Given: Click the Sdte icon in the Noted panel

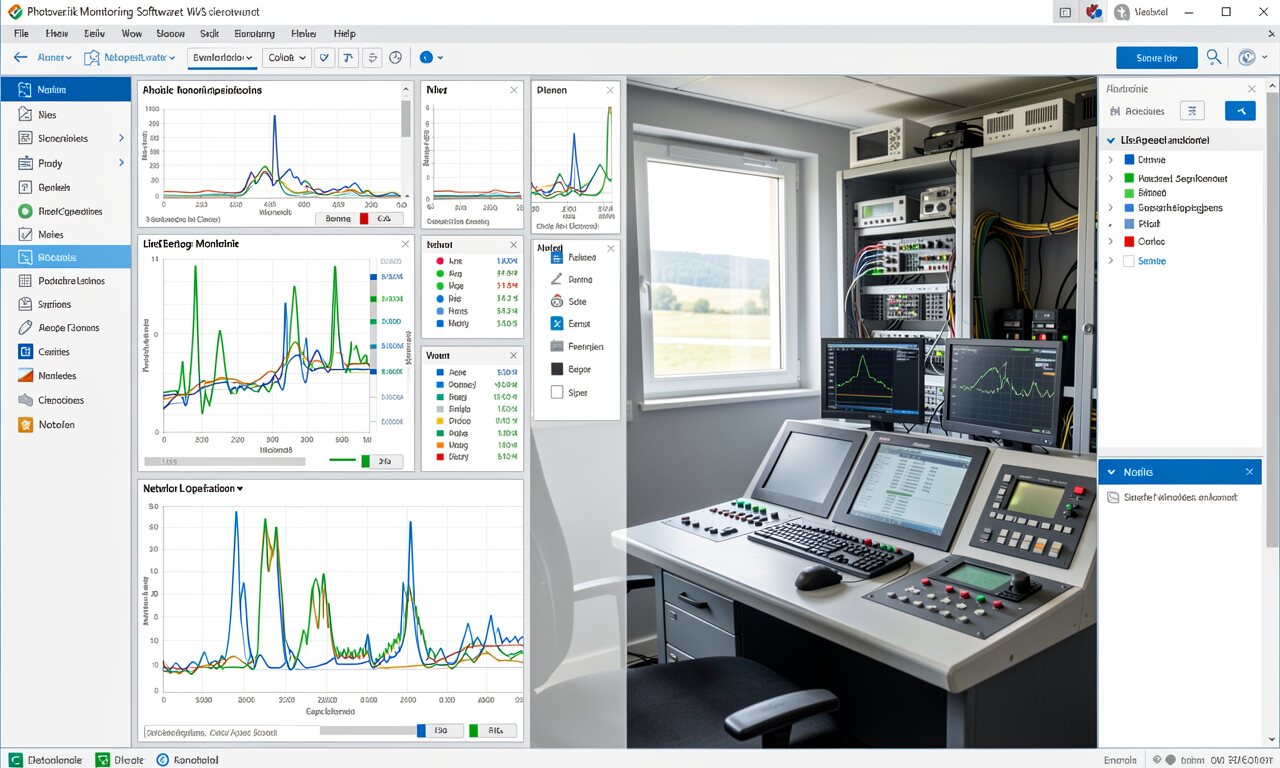Looking at the screenshot, I should (557, 301).
